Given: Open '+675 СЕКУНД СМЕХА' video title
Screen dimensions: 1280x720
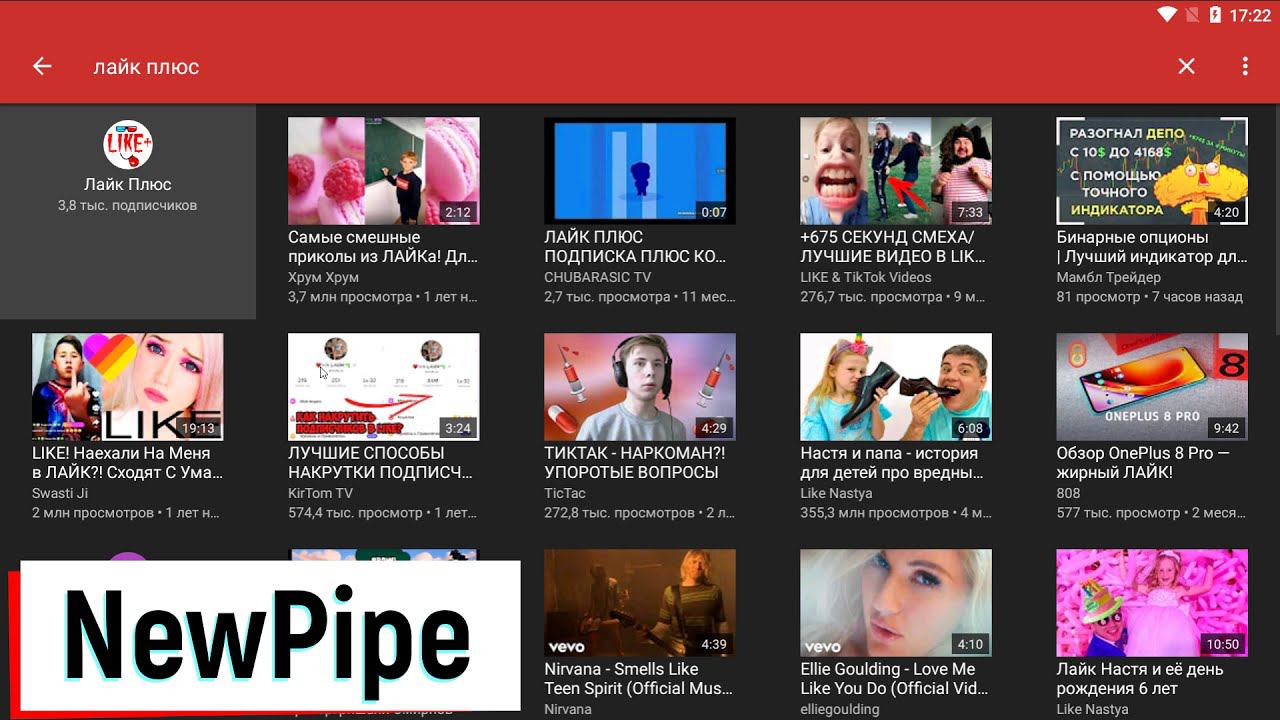Looking at the screenshot, I should (x=893, y=247).
